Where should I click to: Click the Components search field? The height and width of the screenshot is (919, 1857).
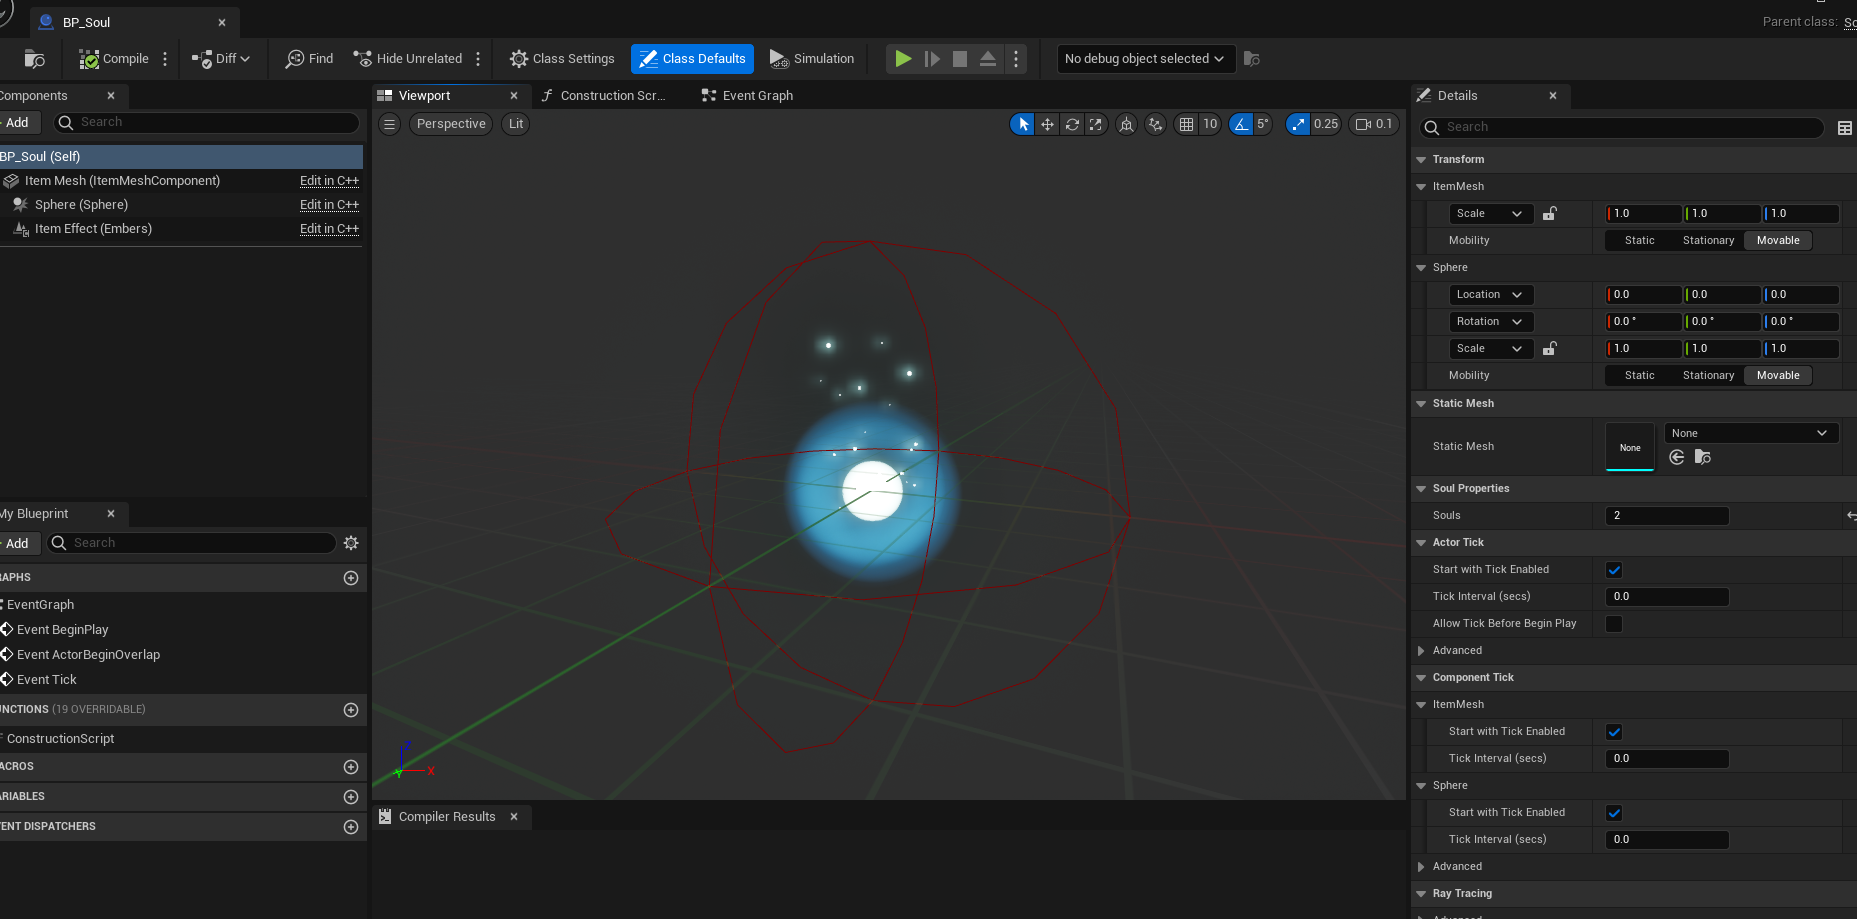click(207, 122)
